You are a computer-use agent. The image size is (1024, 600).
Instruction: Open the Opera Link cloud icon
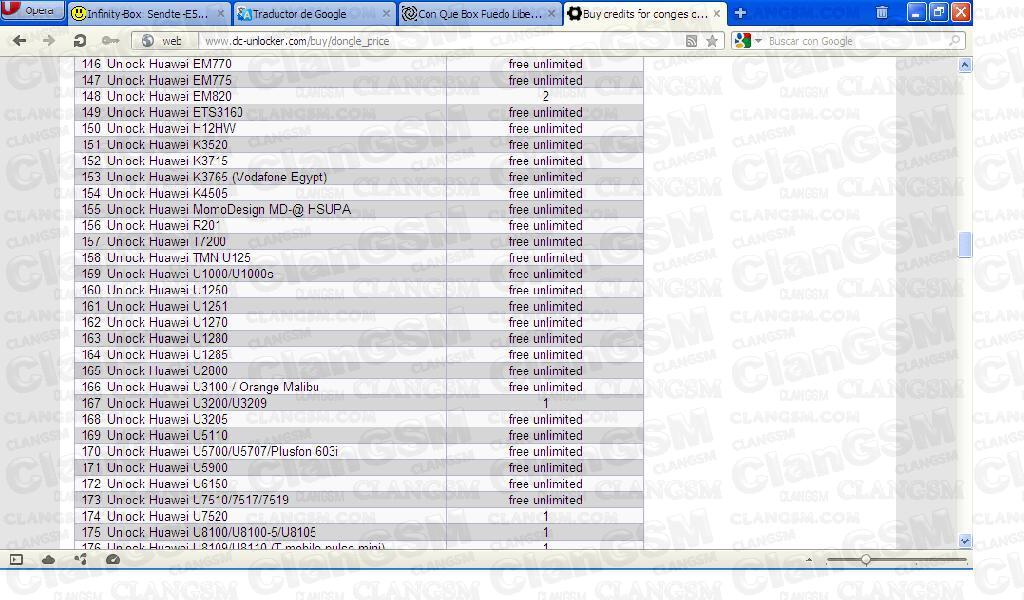point(48,560)
